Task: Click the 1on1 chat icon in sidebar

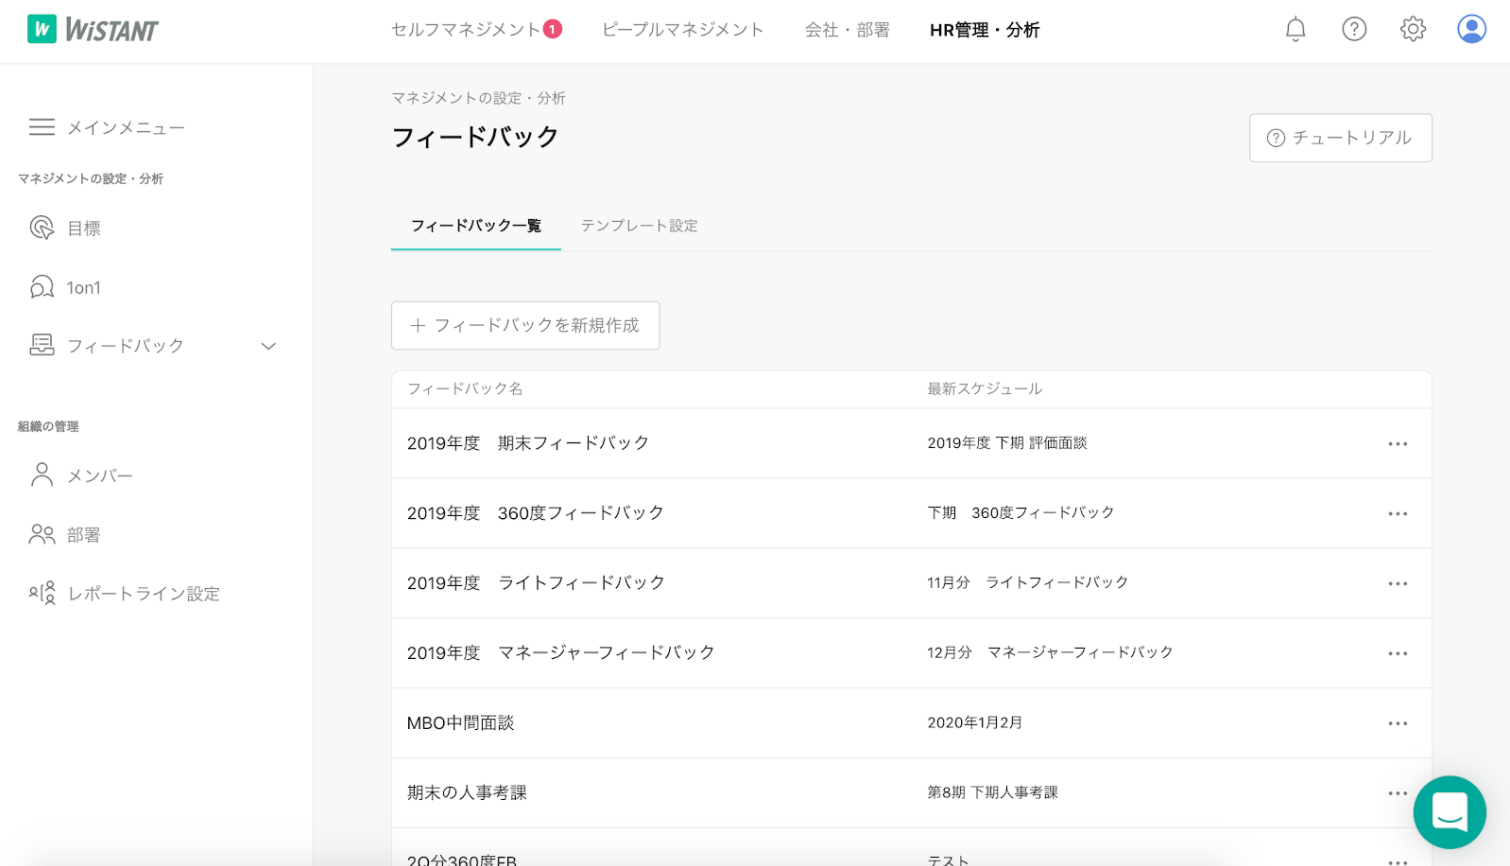Action: pyautogui.click(x=42, y=287)
